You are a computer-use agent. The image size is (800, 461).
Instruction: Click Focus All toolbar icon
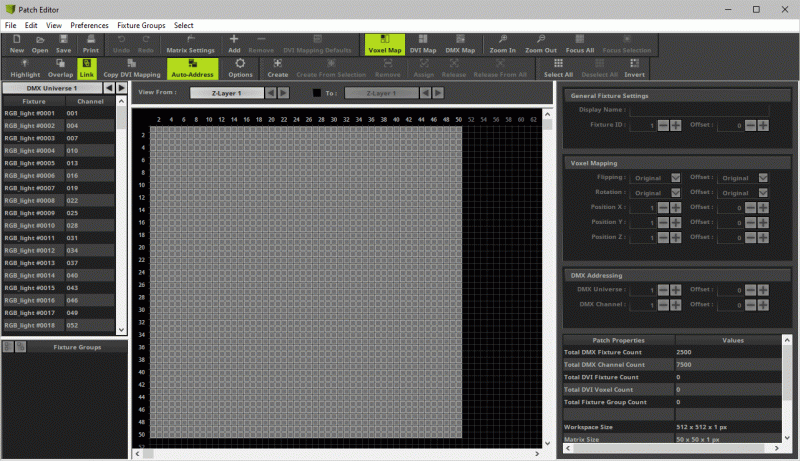point(580,44)
